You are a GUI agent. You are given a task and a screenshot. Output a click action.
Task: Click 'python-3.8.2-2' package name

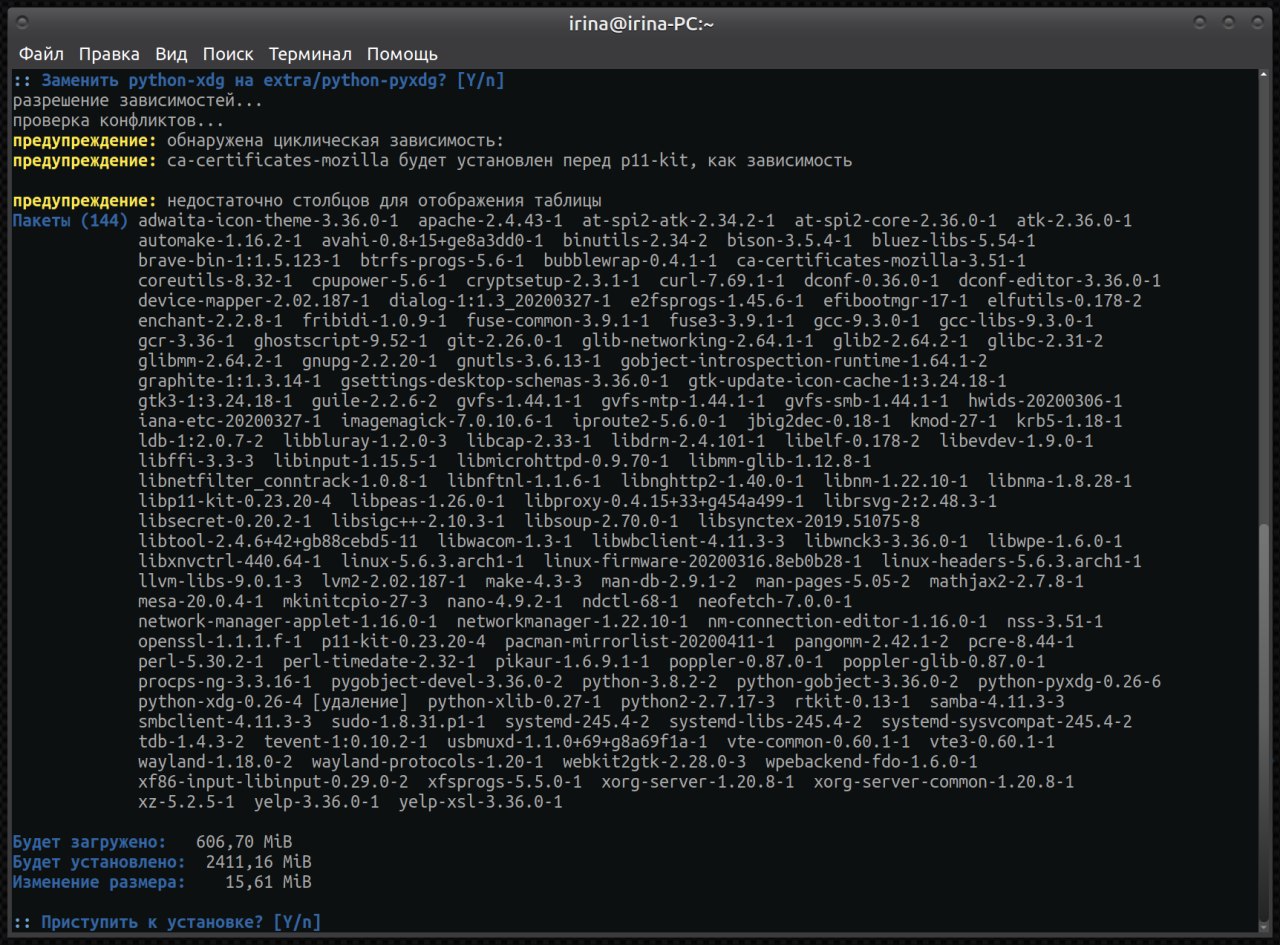[649, 680]
